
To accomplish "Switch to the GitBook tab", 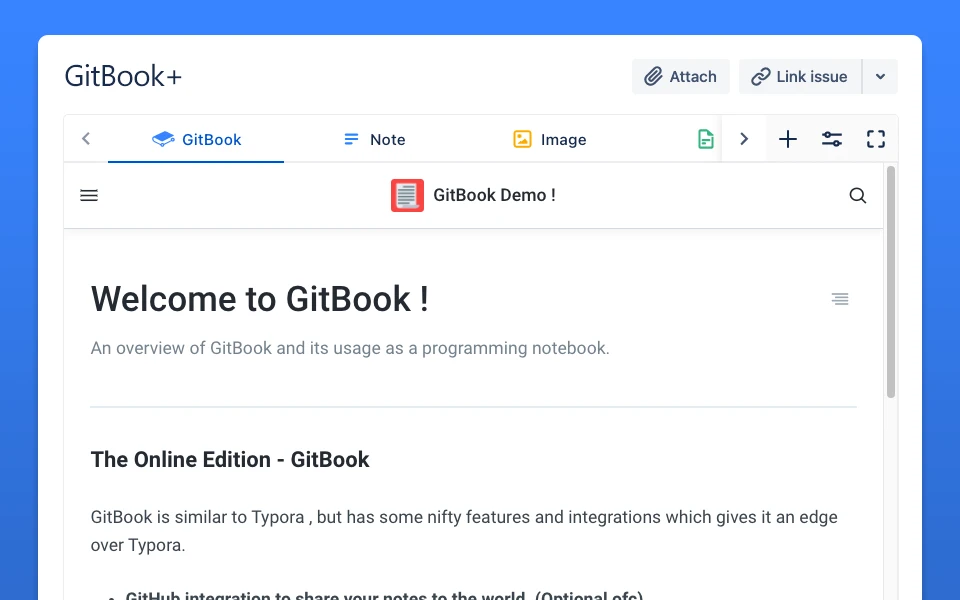I will 197,140.
